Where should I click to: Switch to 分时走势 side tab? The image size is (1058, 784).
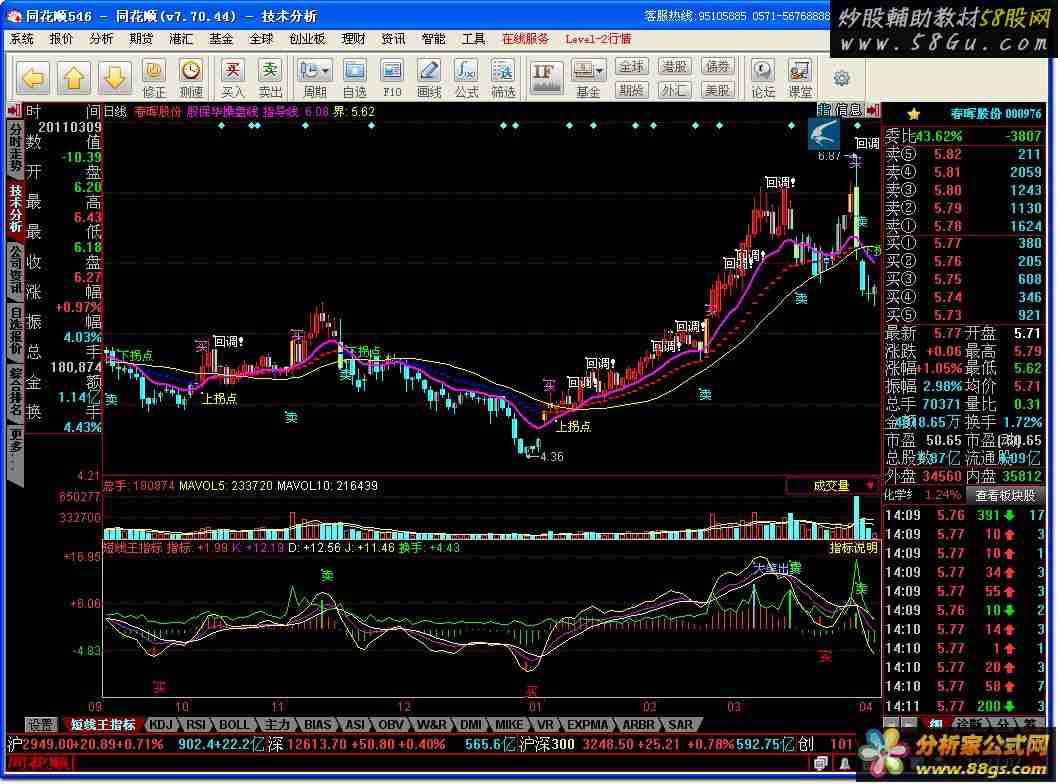coord(15,147)
